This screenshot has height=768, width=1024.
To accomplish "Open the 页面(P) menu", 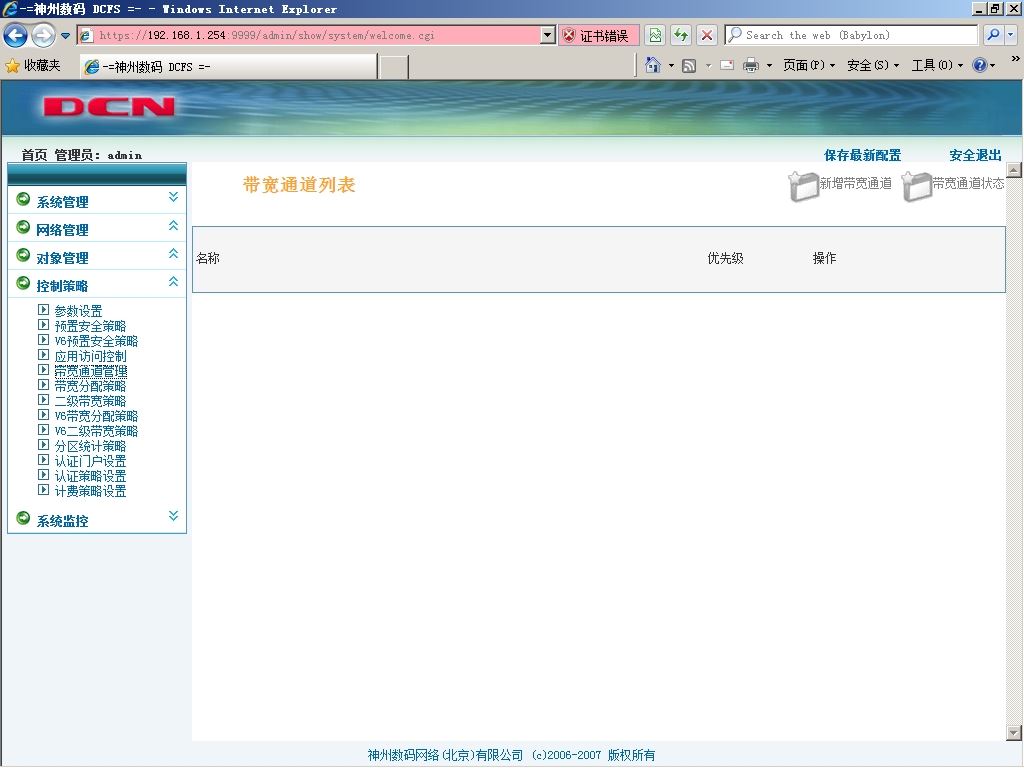I will pyautogui.click(x=808, y=65).
